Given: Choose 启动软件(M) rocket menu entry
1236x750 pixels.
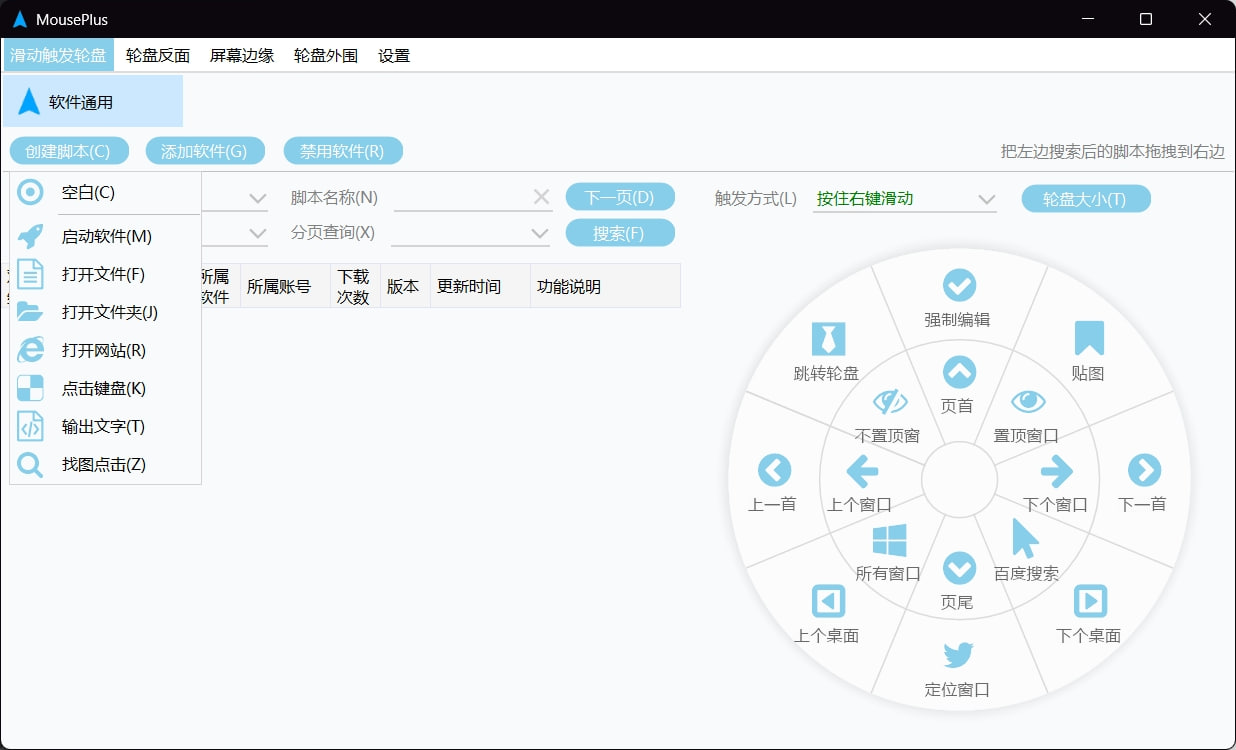Looking at the screenshot, I should [x=105, y=237].
